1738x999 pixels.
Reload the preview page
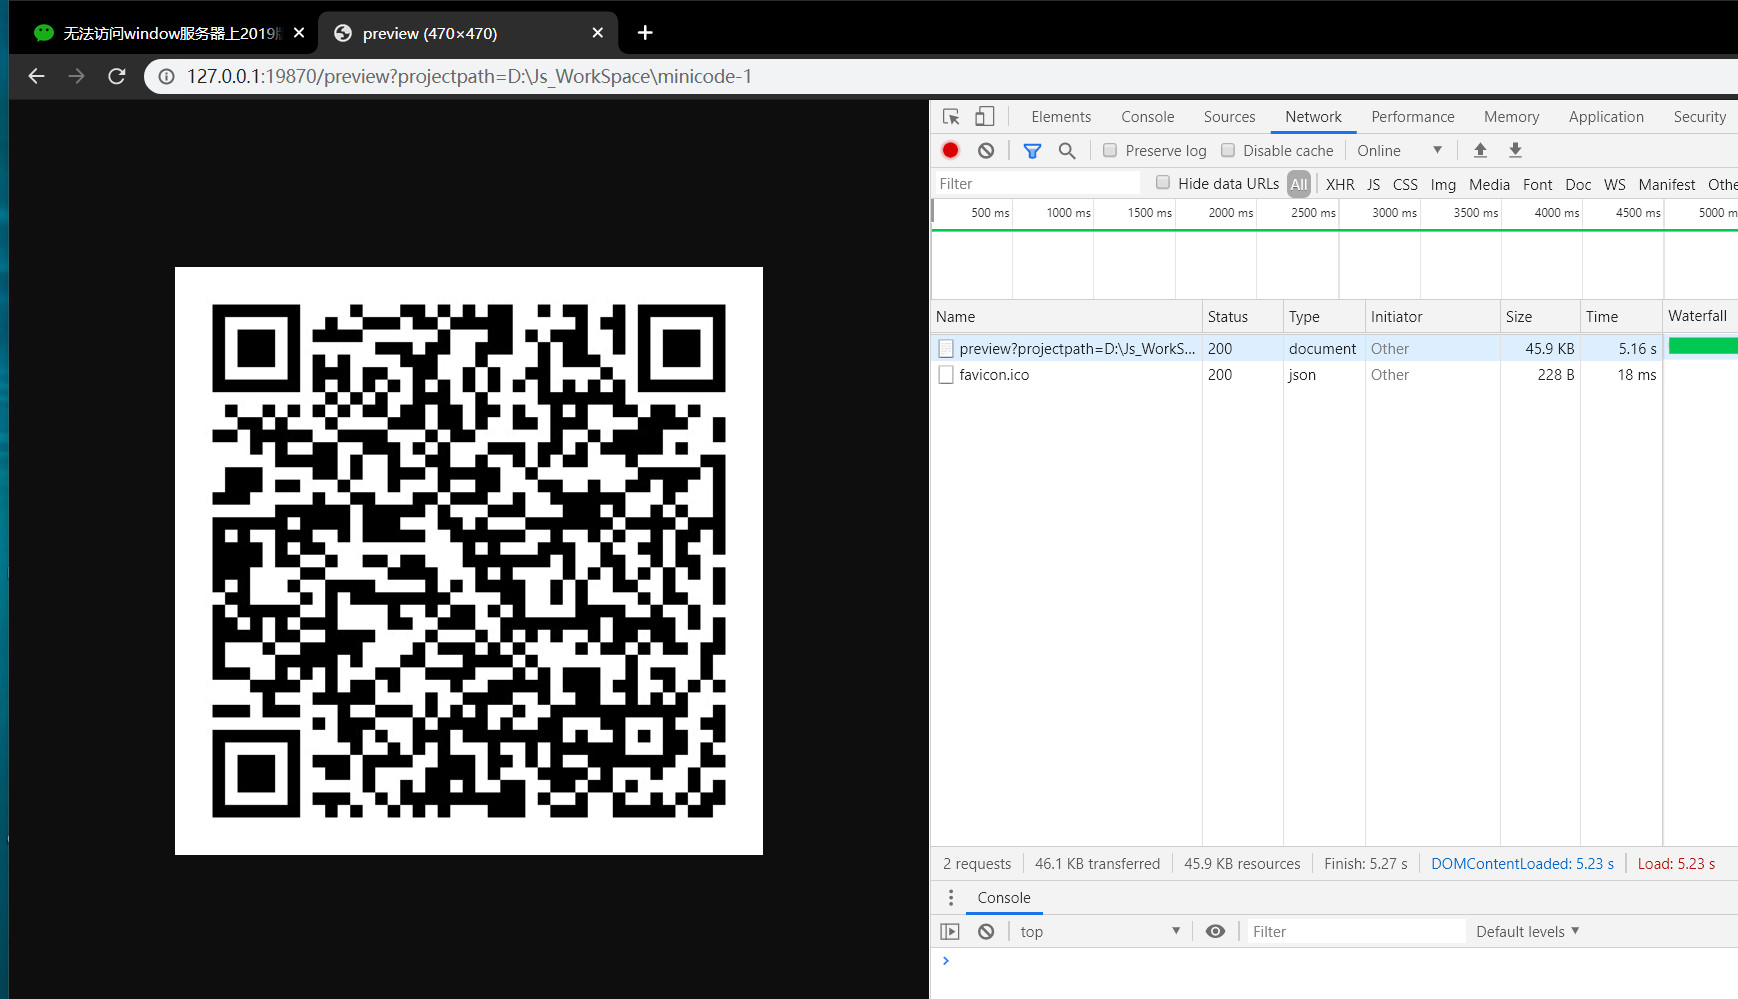pos(117,76)
